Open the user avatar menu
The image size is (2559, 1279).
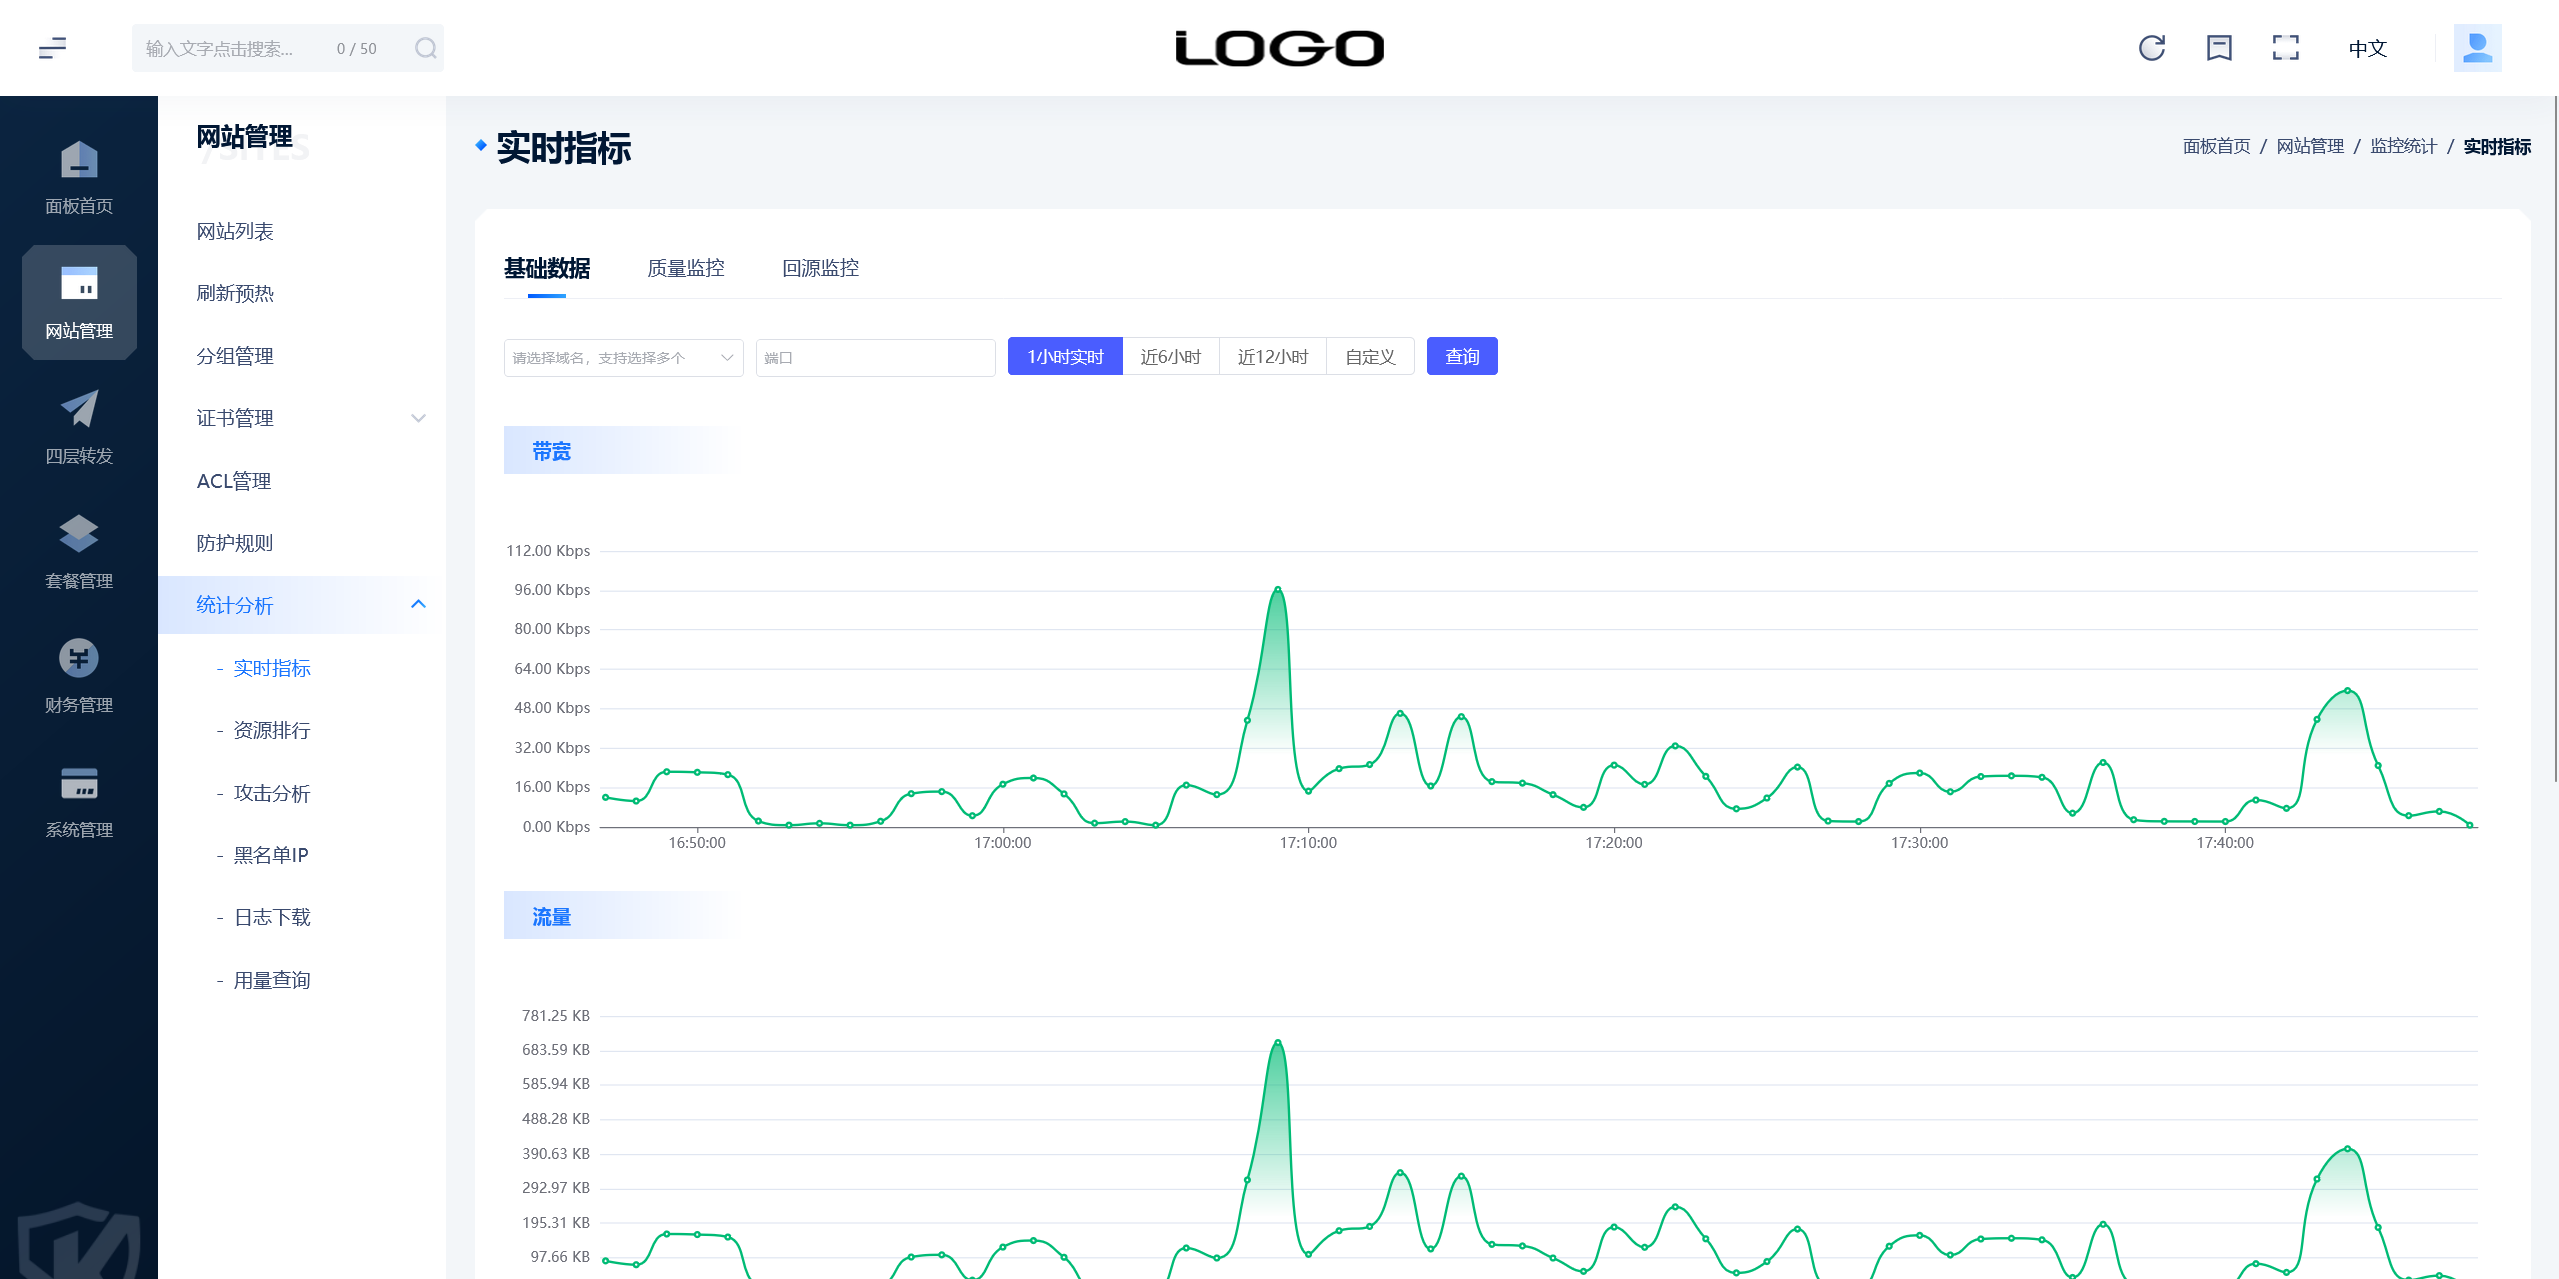[2477, 48]
